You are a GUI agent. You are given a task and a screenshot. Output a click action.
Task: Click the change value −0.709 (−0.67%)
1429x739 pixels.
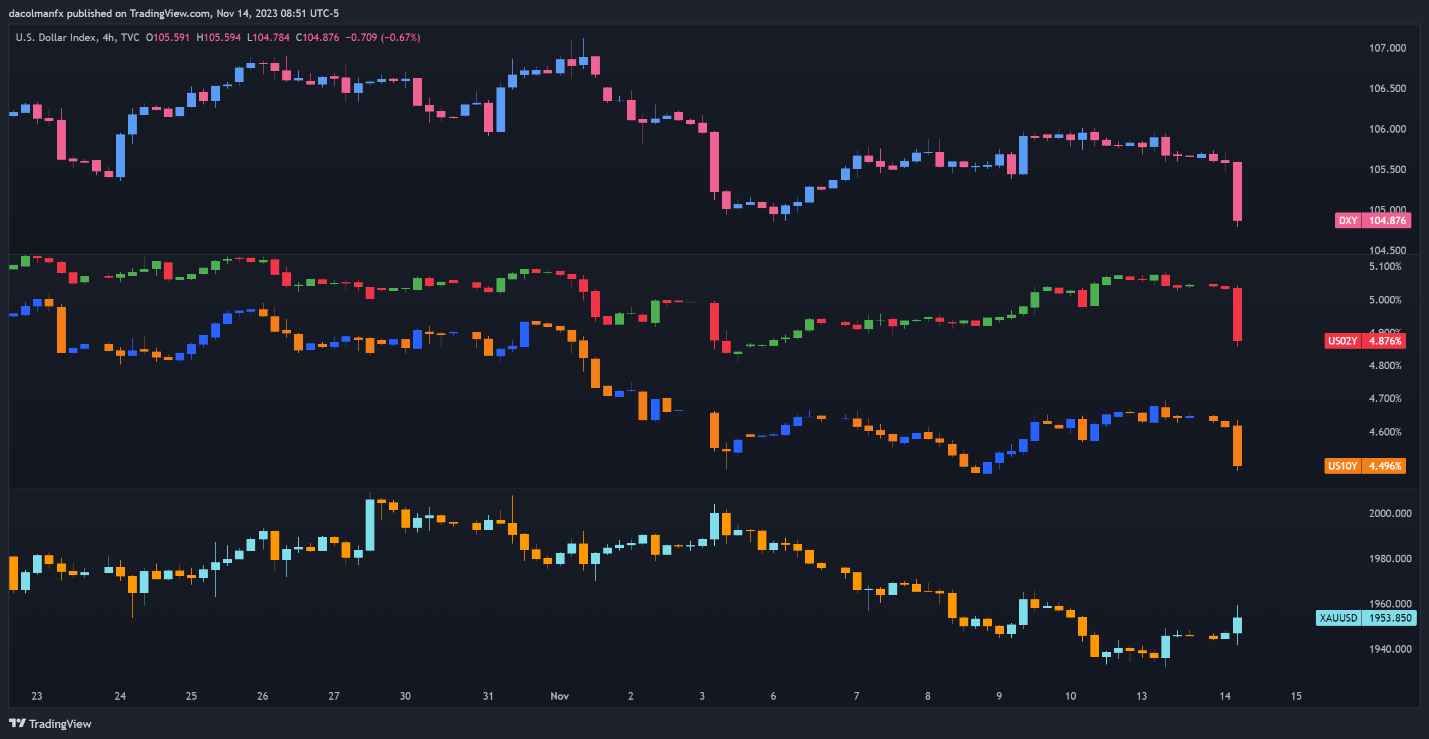382,37
